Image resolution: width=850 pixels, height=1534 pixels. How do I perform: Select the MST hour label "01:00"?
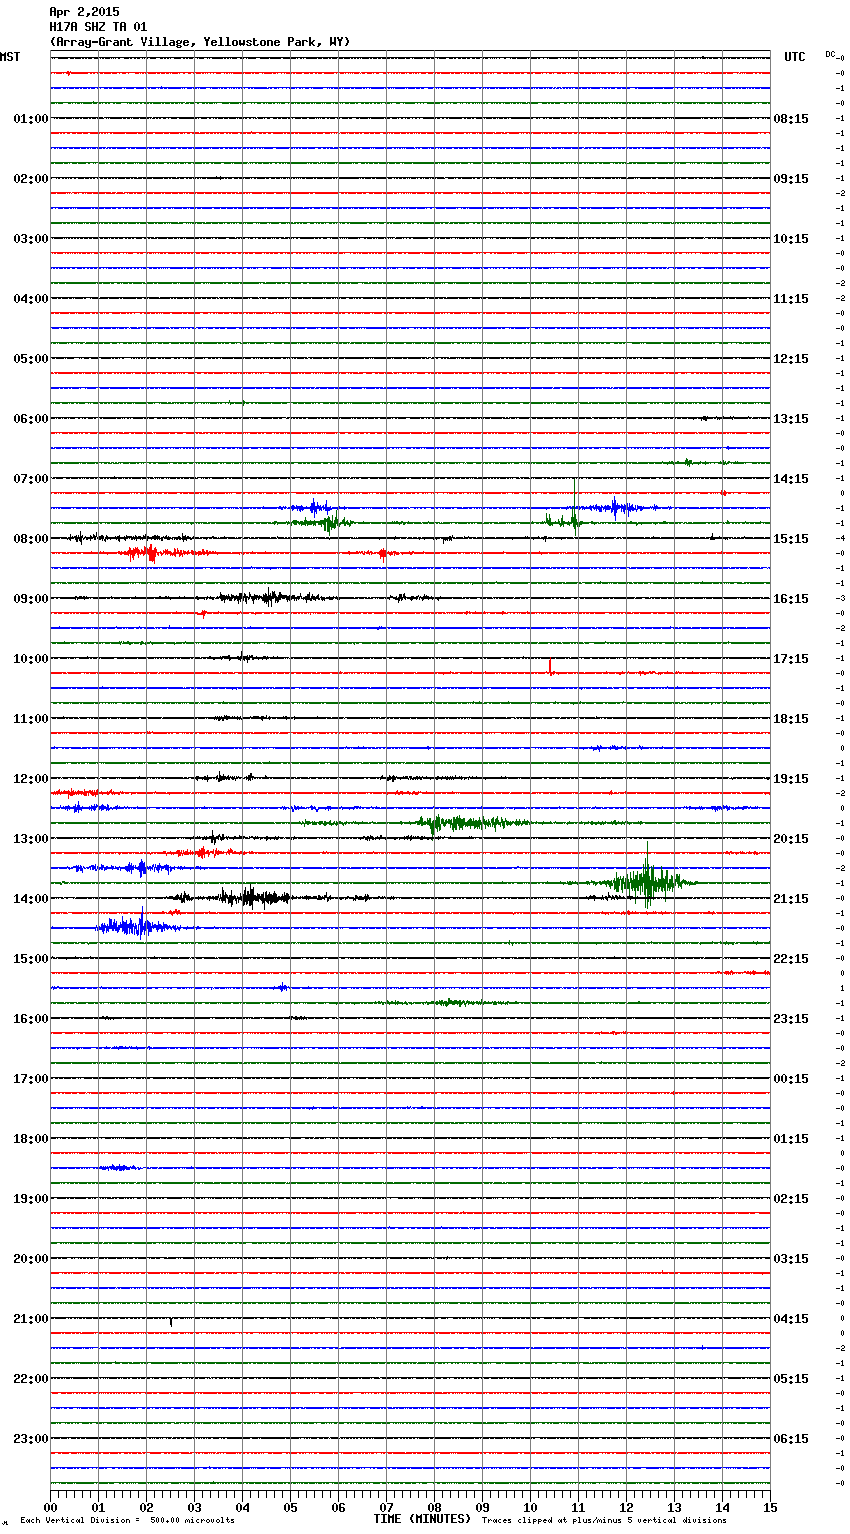pyautogui.click(x=31, y=119)
